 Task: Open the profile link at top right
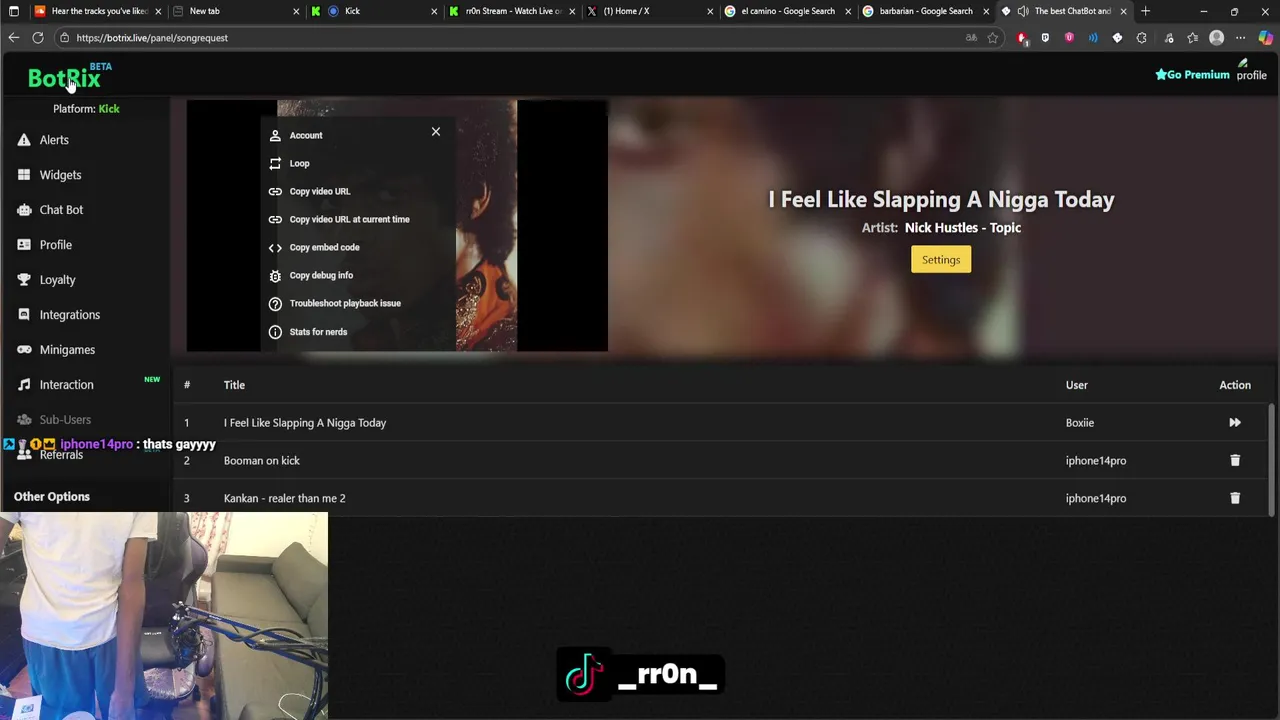click(x=1251, y=71)
